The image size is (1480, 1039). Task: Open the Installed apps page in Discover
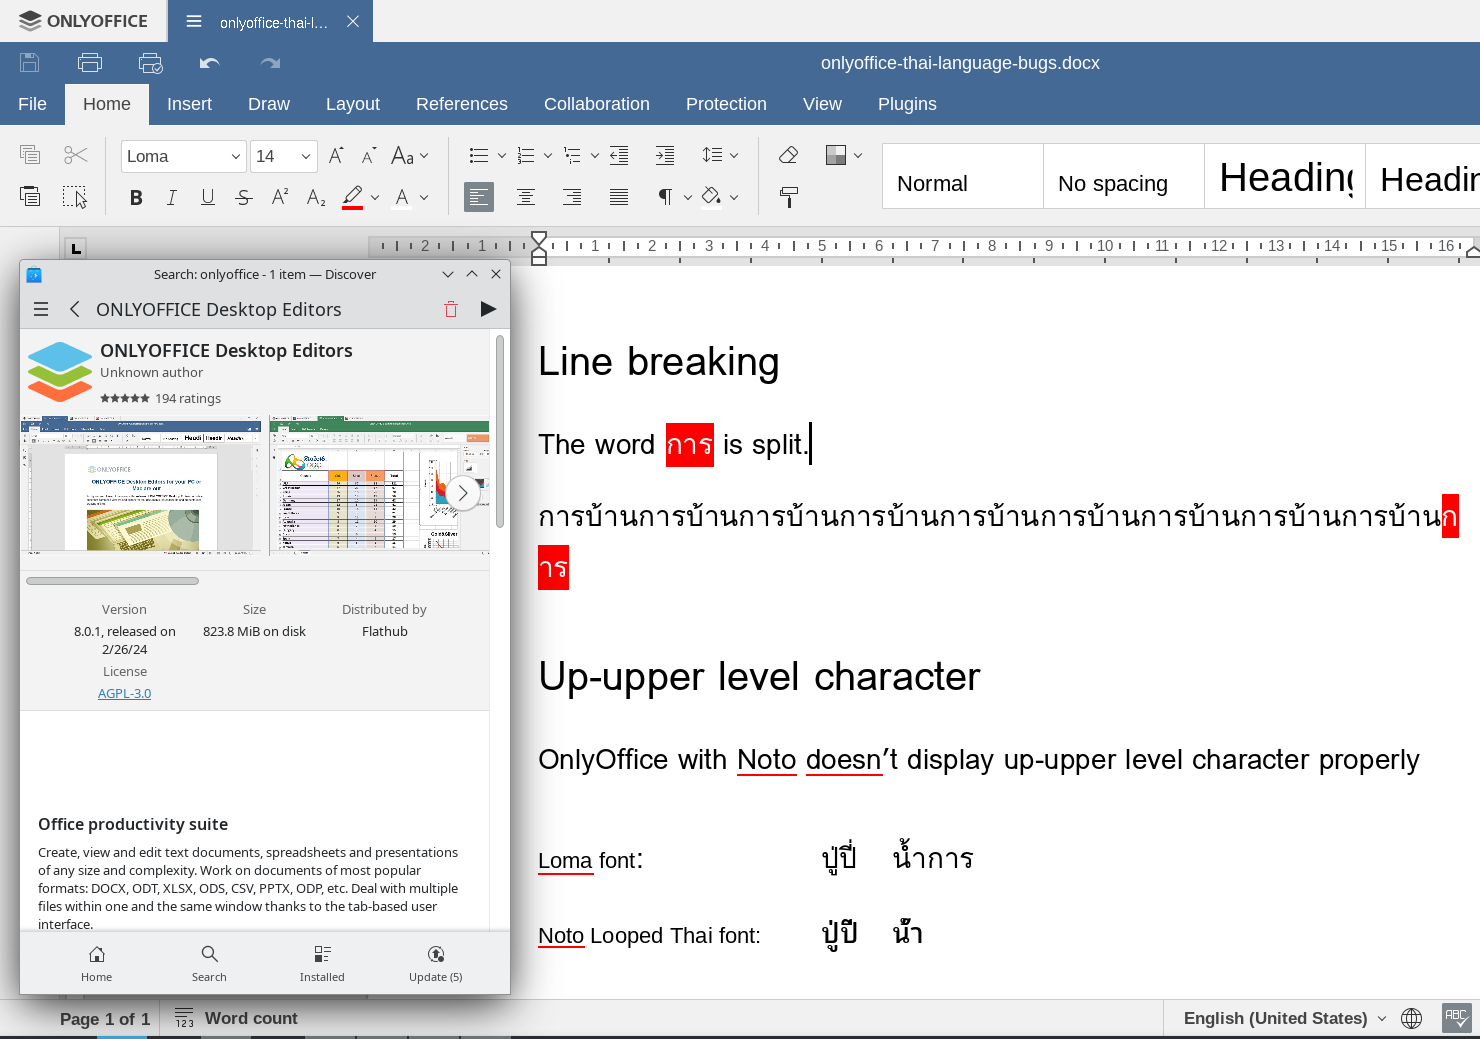coord(322,964)
